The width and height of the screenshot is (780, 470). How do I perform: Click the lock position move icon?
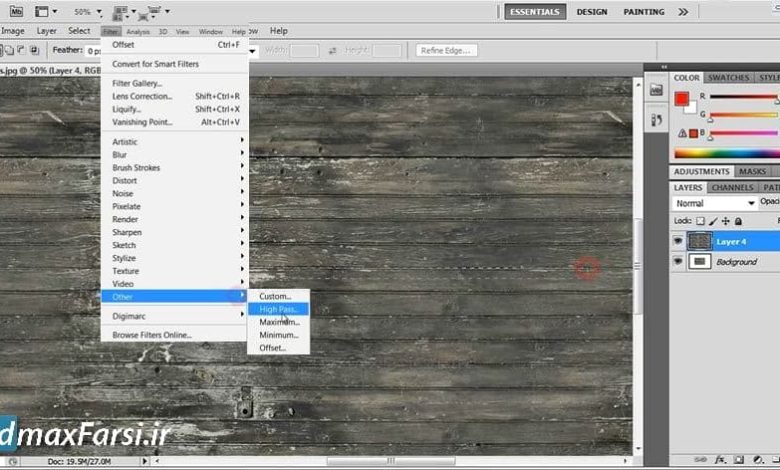click(x=725, y=220)
